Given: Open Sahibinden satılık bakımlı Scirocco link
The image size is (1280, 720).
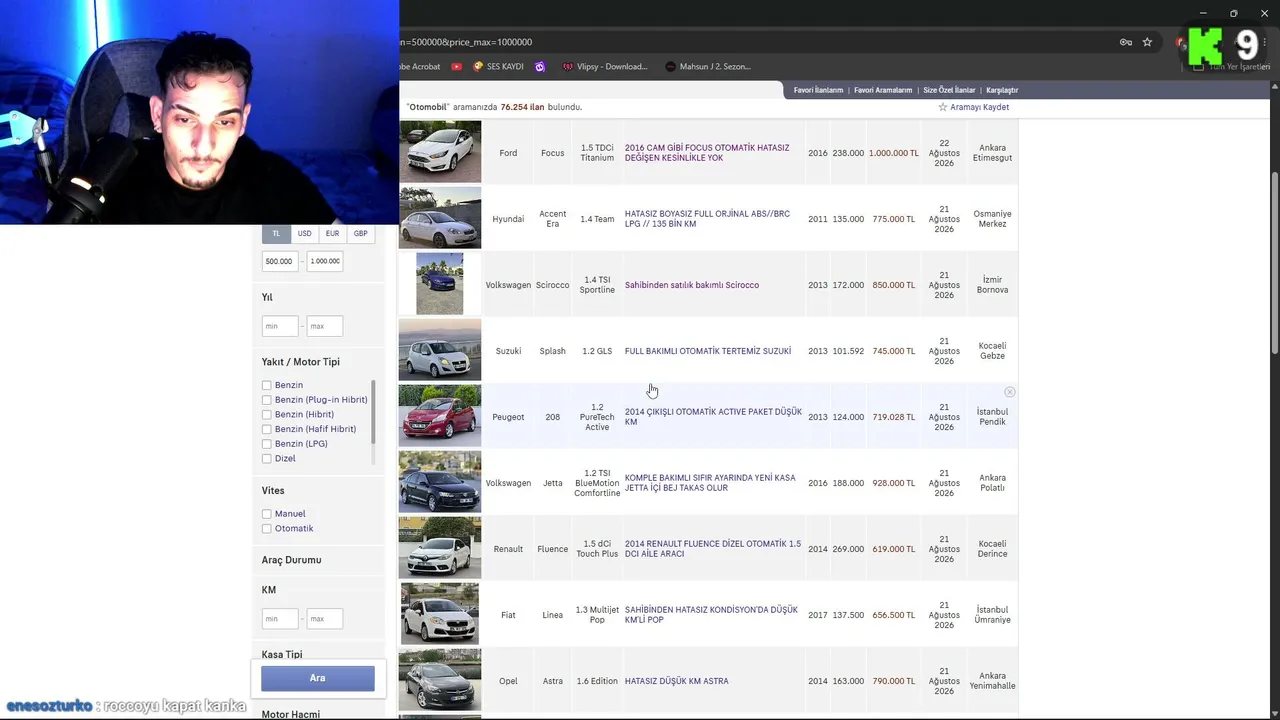Looking at the screenshot, I should point(692,285).
